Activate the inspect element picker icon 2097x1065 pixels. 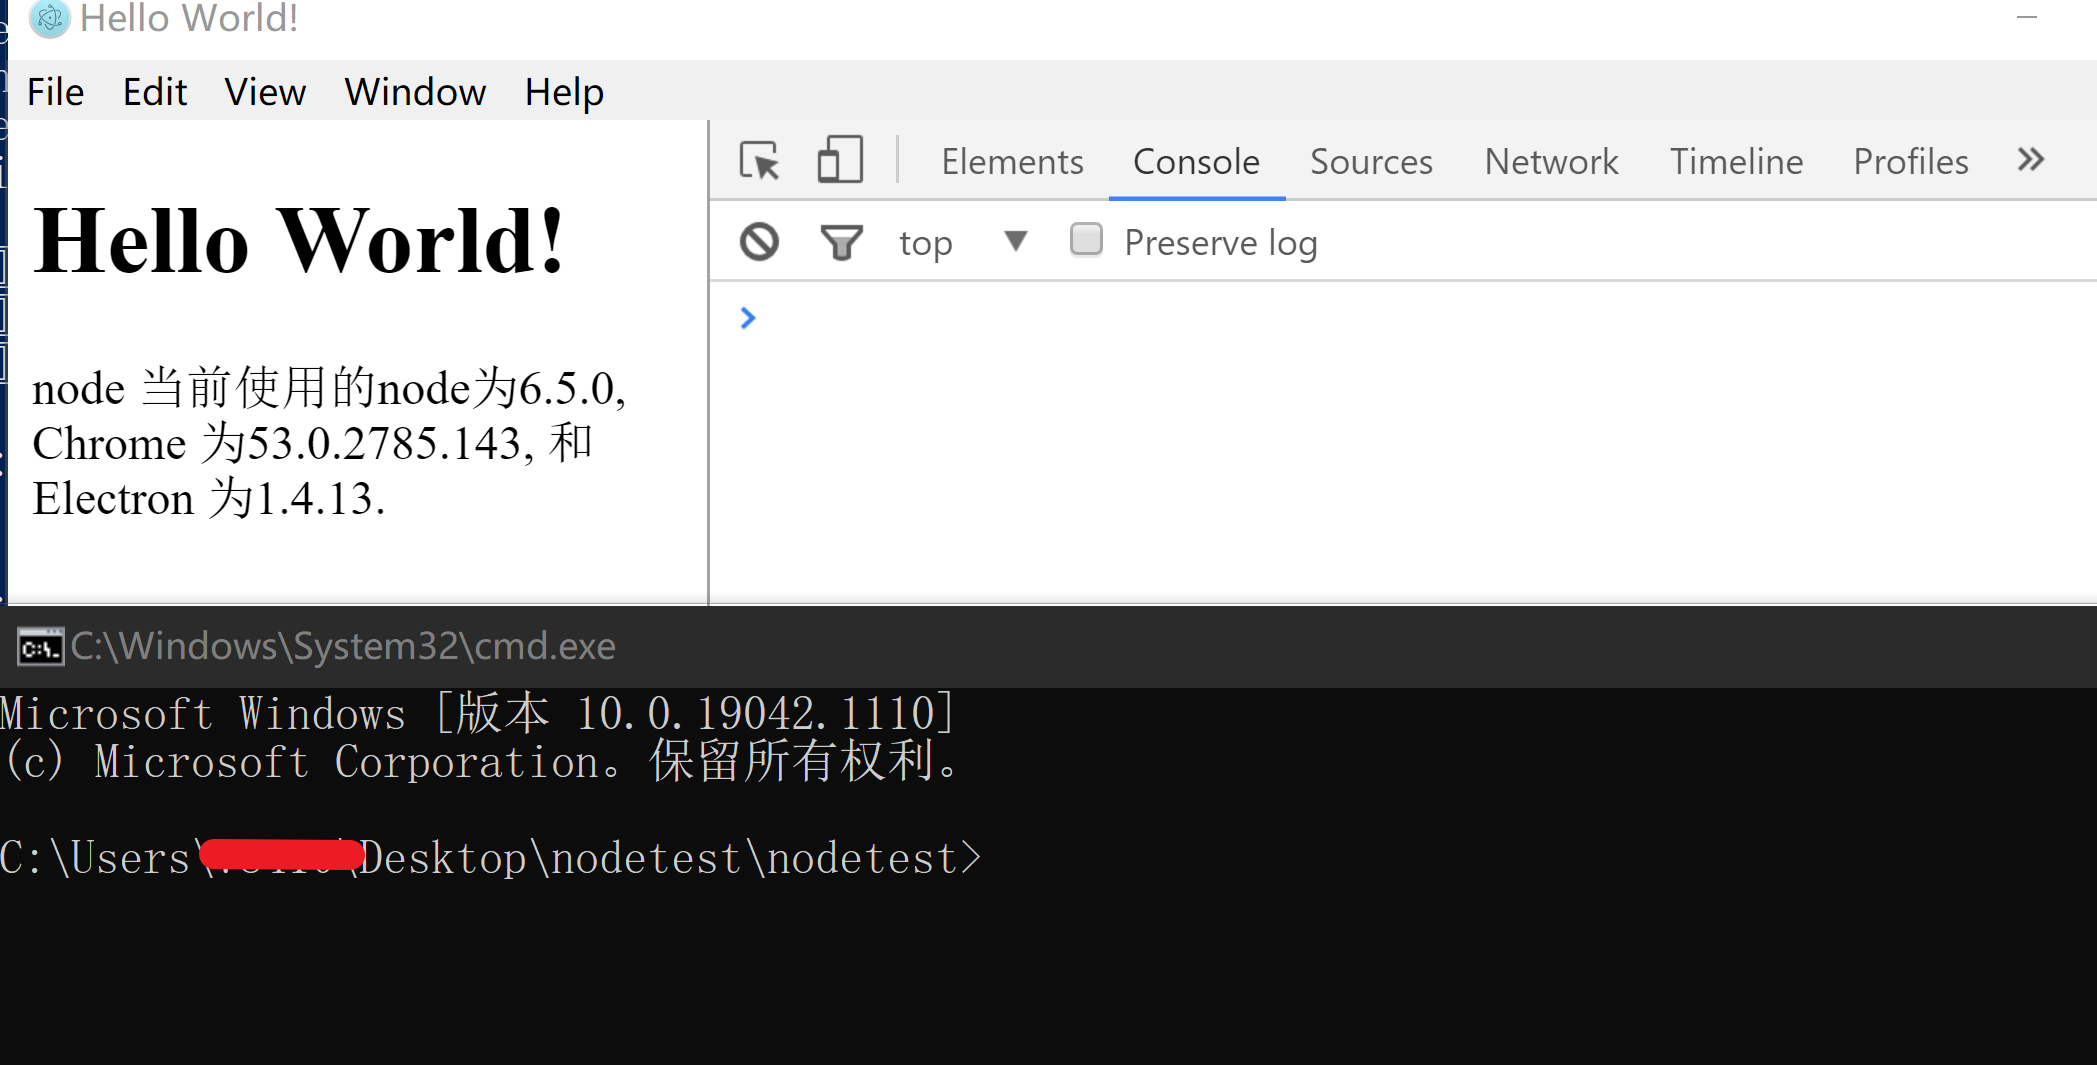click(759, 161)
